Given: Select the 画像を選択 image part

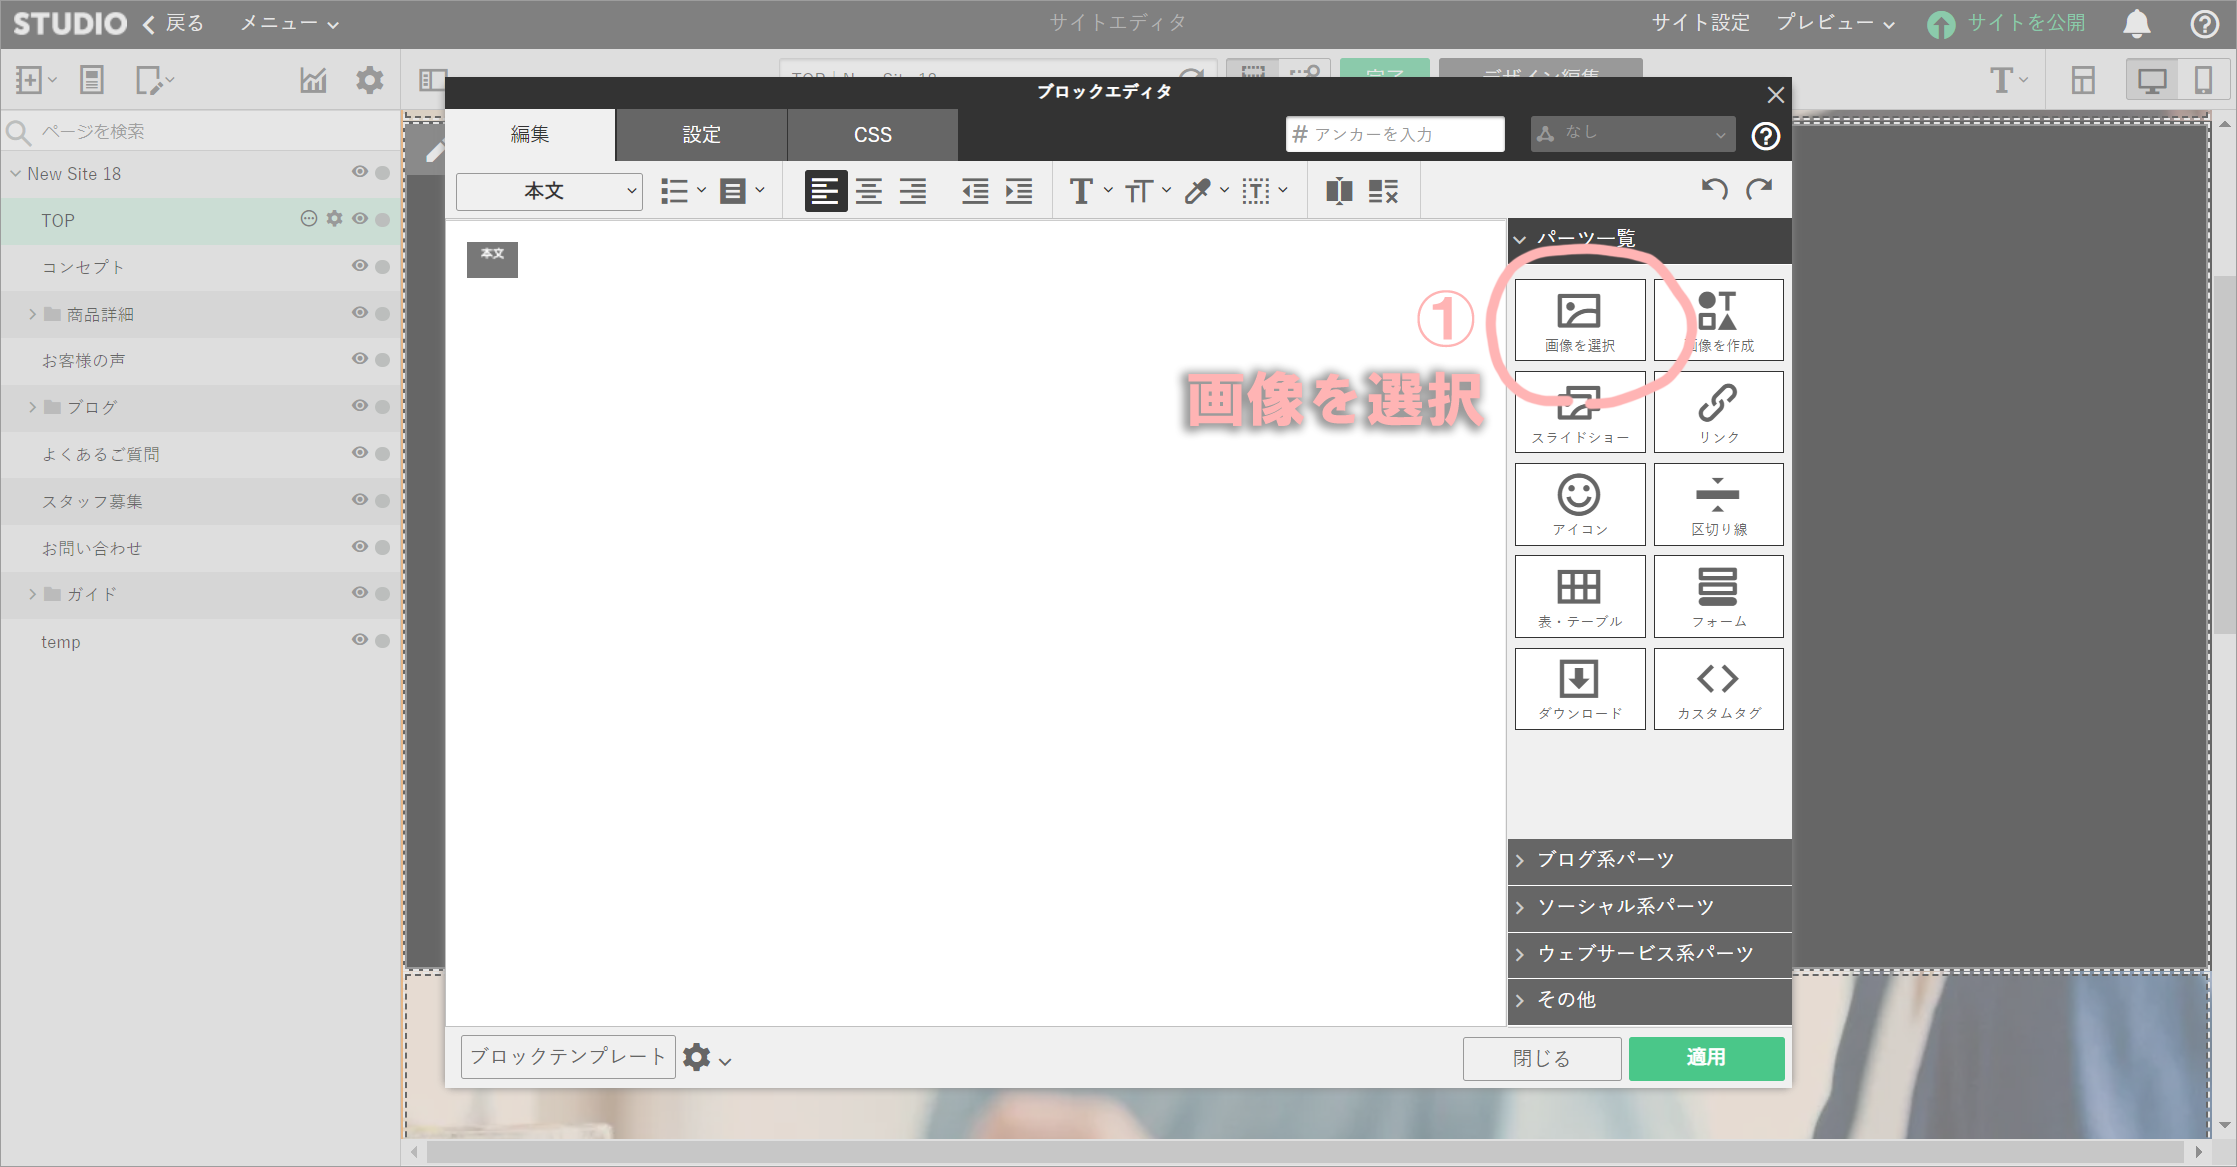Looking at the screenshot, I should (1579, 320).
